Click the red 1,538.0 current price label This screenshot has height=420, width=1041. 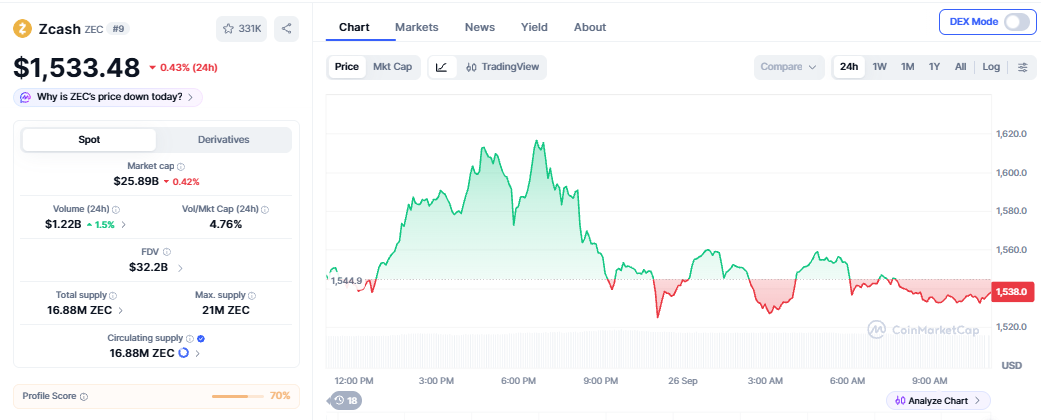pyautogui.click(x=1012, y=292)
